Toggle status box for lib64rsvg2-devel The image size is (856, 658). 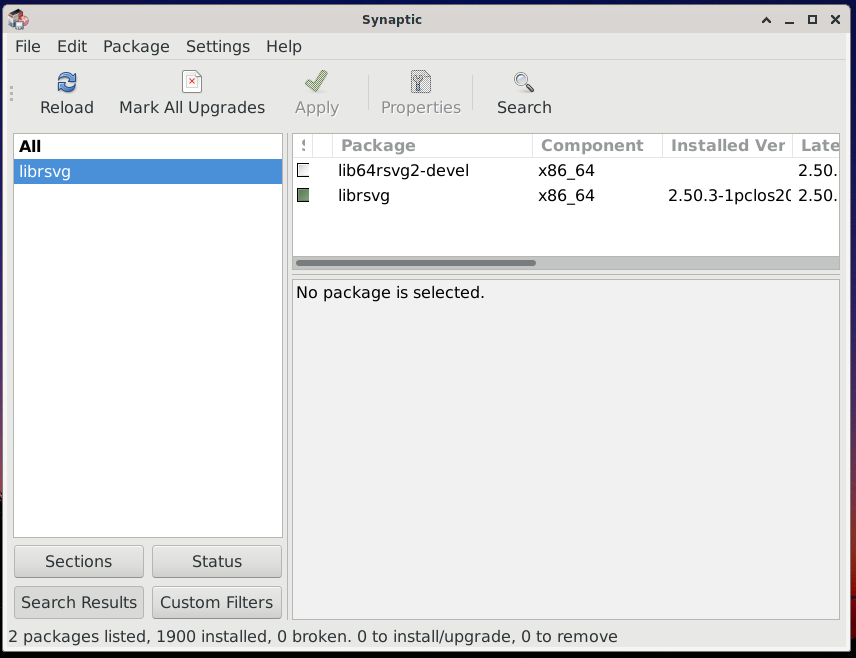303,170
